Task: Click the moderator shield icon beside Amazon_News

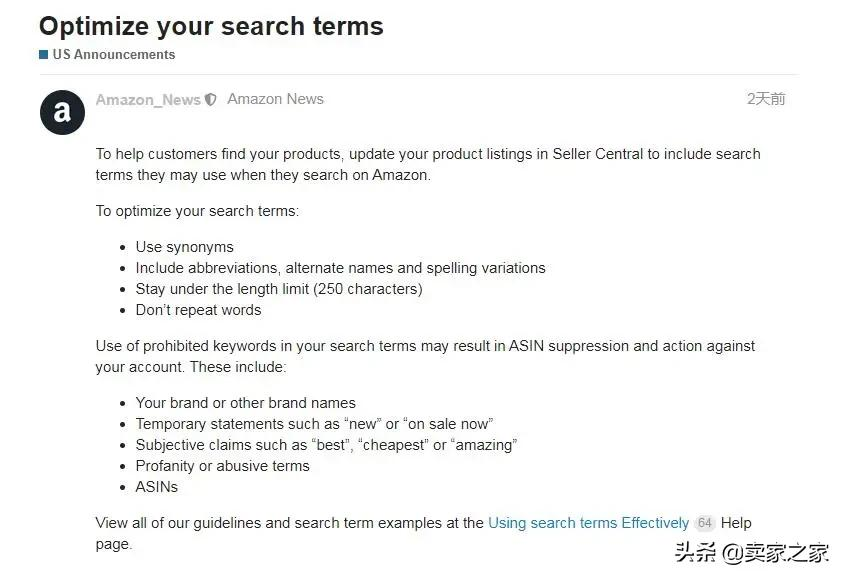Action: point(211,100)
